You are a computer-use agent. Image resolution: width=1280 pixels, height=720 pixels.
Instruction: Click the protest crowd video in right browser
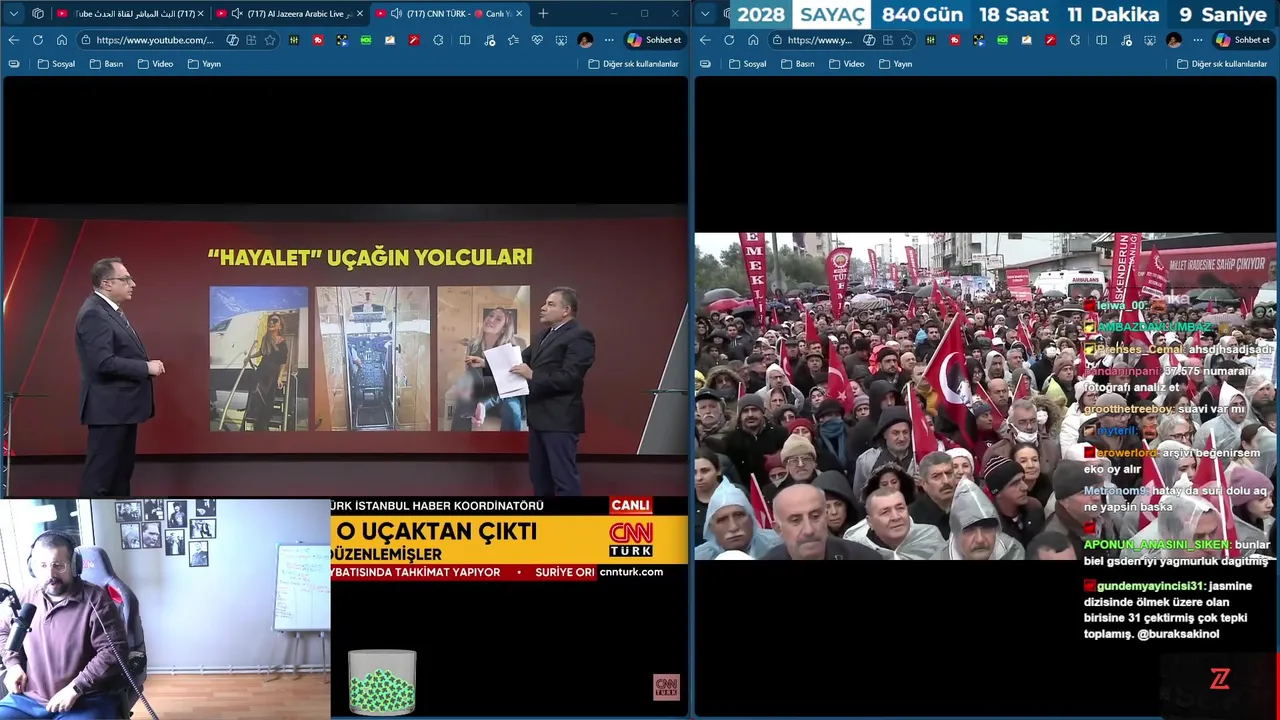tap(985, 396)
